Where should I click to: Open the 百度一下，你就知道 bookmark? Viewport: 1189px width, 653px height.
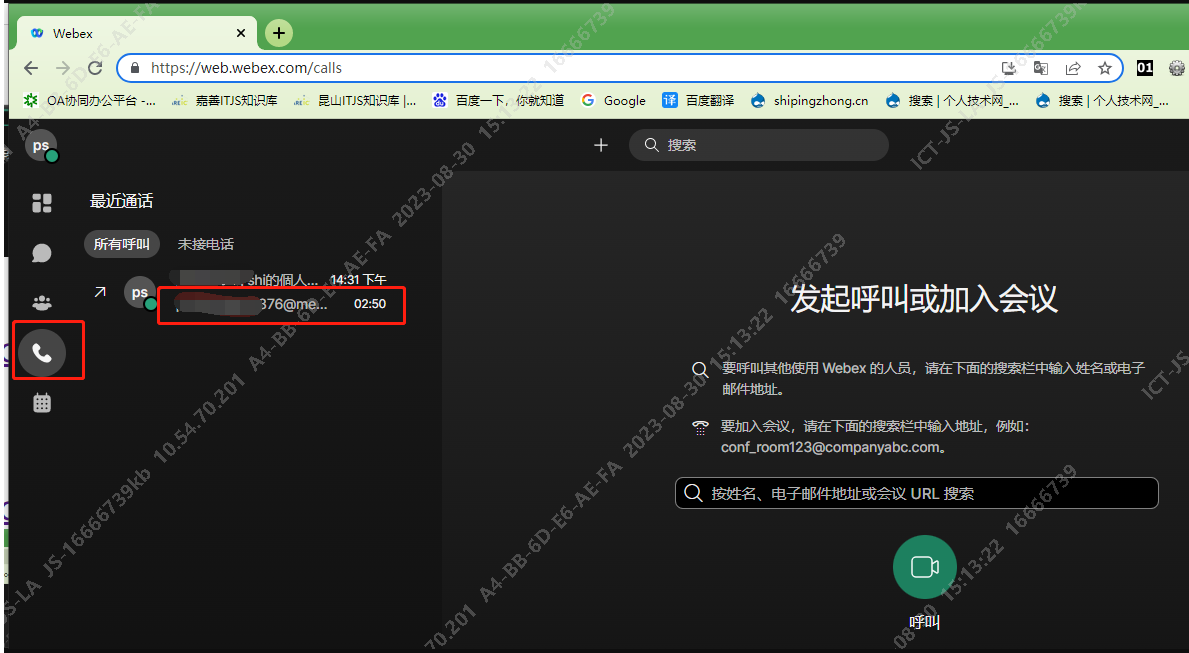[498, 100]
